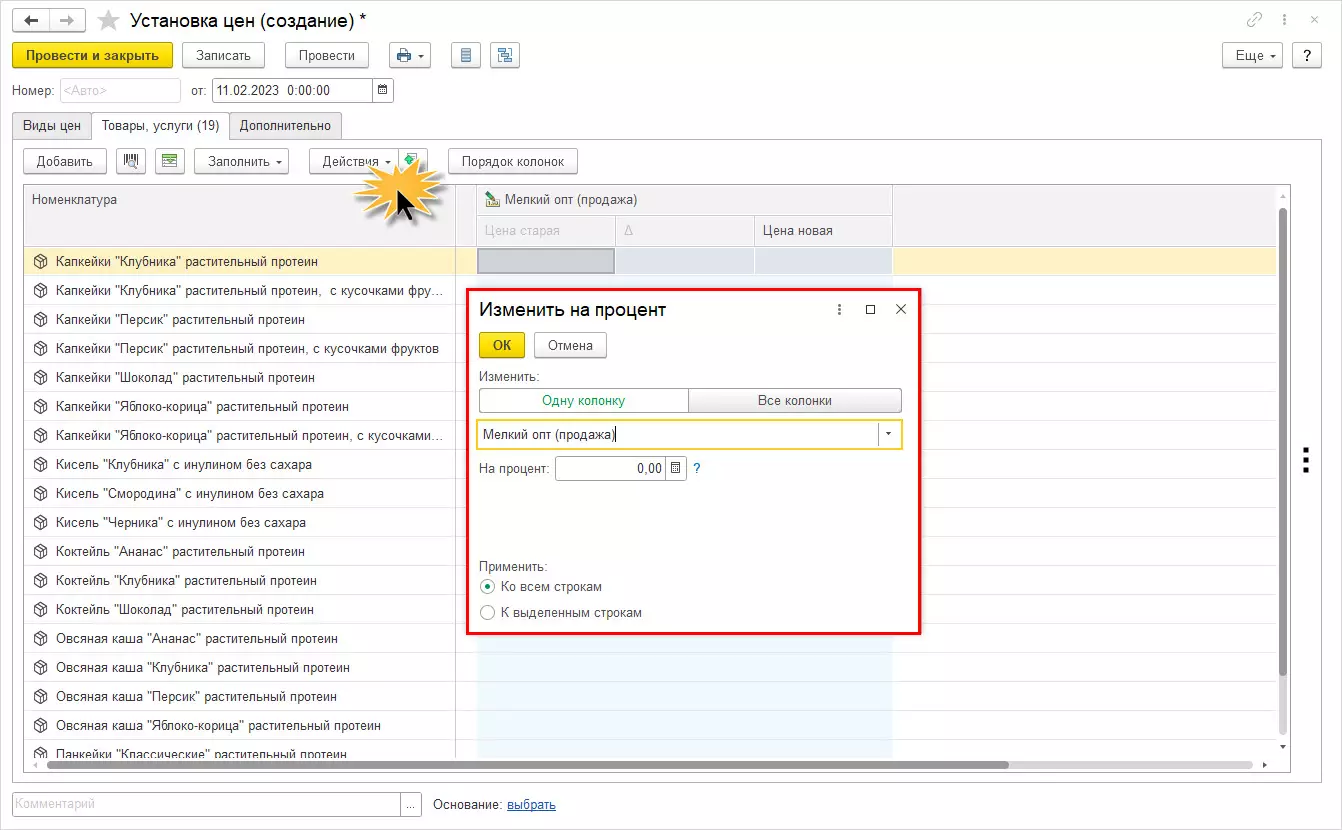Screen dimensions: 1342x830
Task: Select the row Кисель "Черника" с инулином без сахара
Action: click(240, 523)
